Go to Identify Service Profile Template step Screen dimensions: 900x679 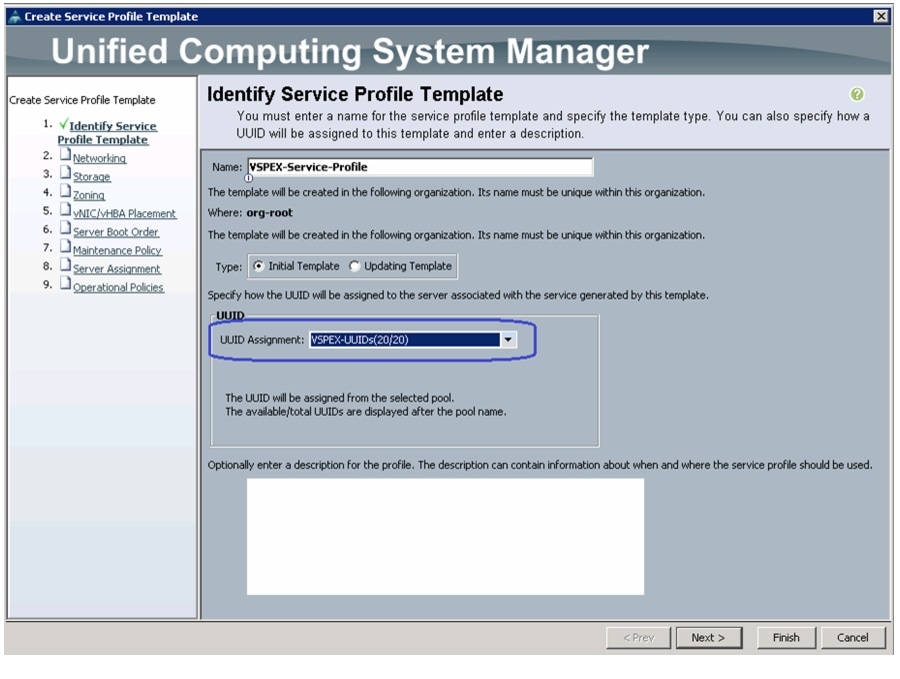[x=107, y=133]
